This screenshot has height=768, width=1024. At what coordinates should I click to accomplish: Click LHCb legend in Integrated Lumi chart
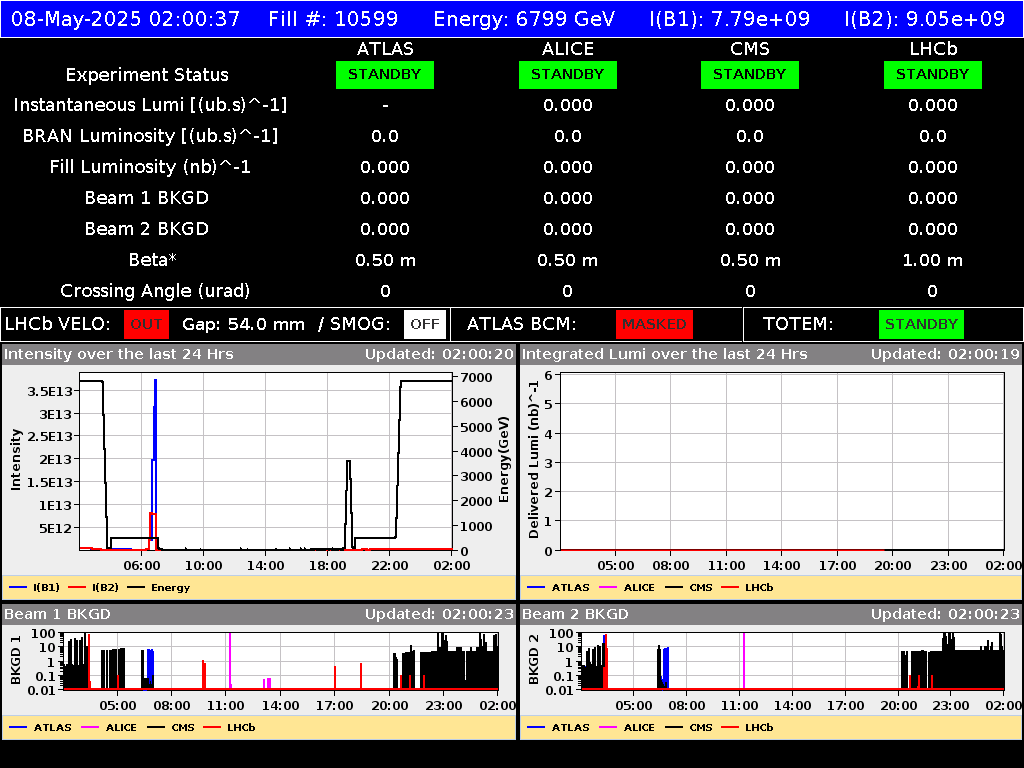747,588
